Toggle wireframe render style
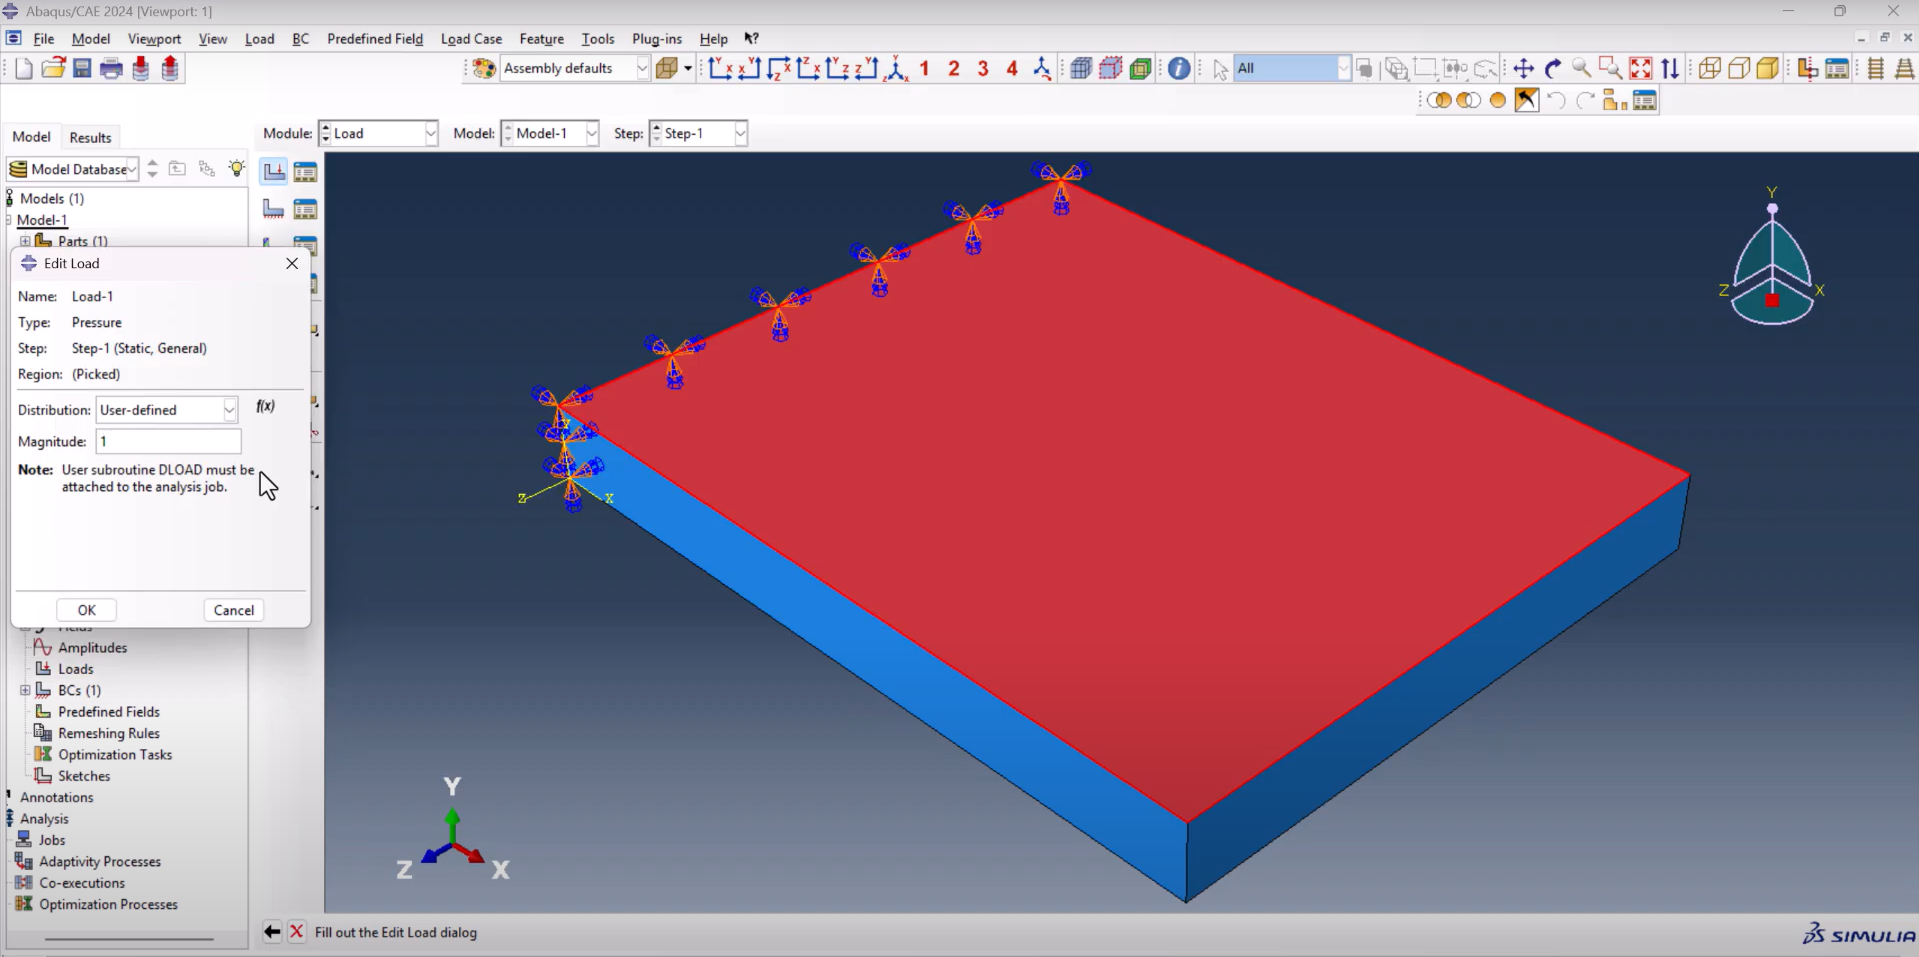 click(1709, 68)
